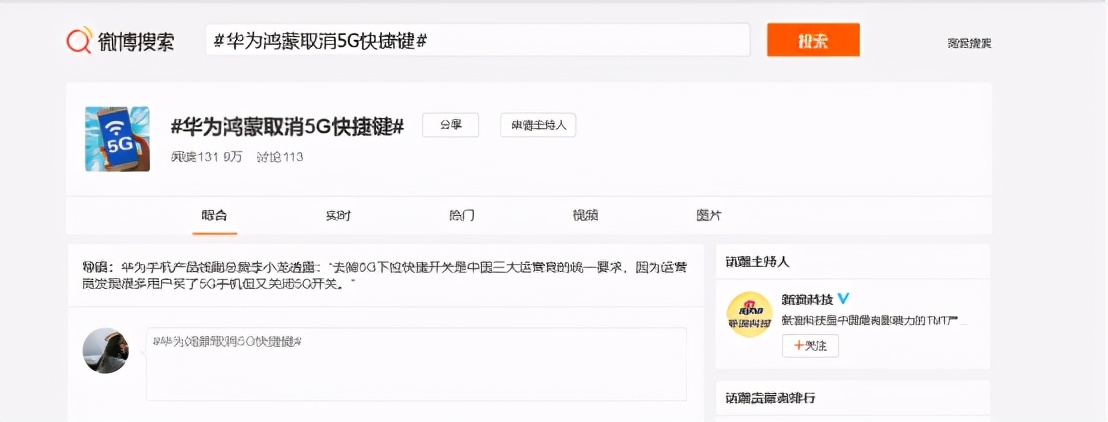
Task: Click the topic contributor ranking heading
Action: 770,399
